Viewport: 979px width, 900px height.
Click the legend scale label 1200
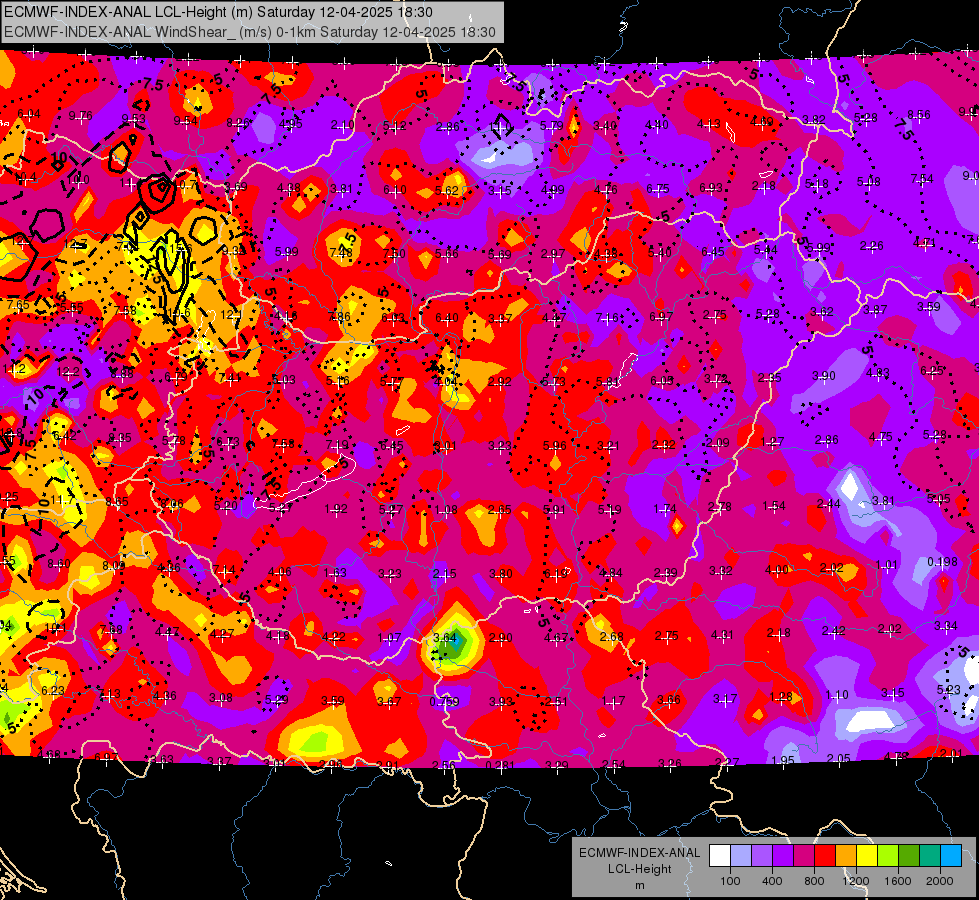pos(855,881)
